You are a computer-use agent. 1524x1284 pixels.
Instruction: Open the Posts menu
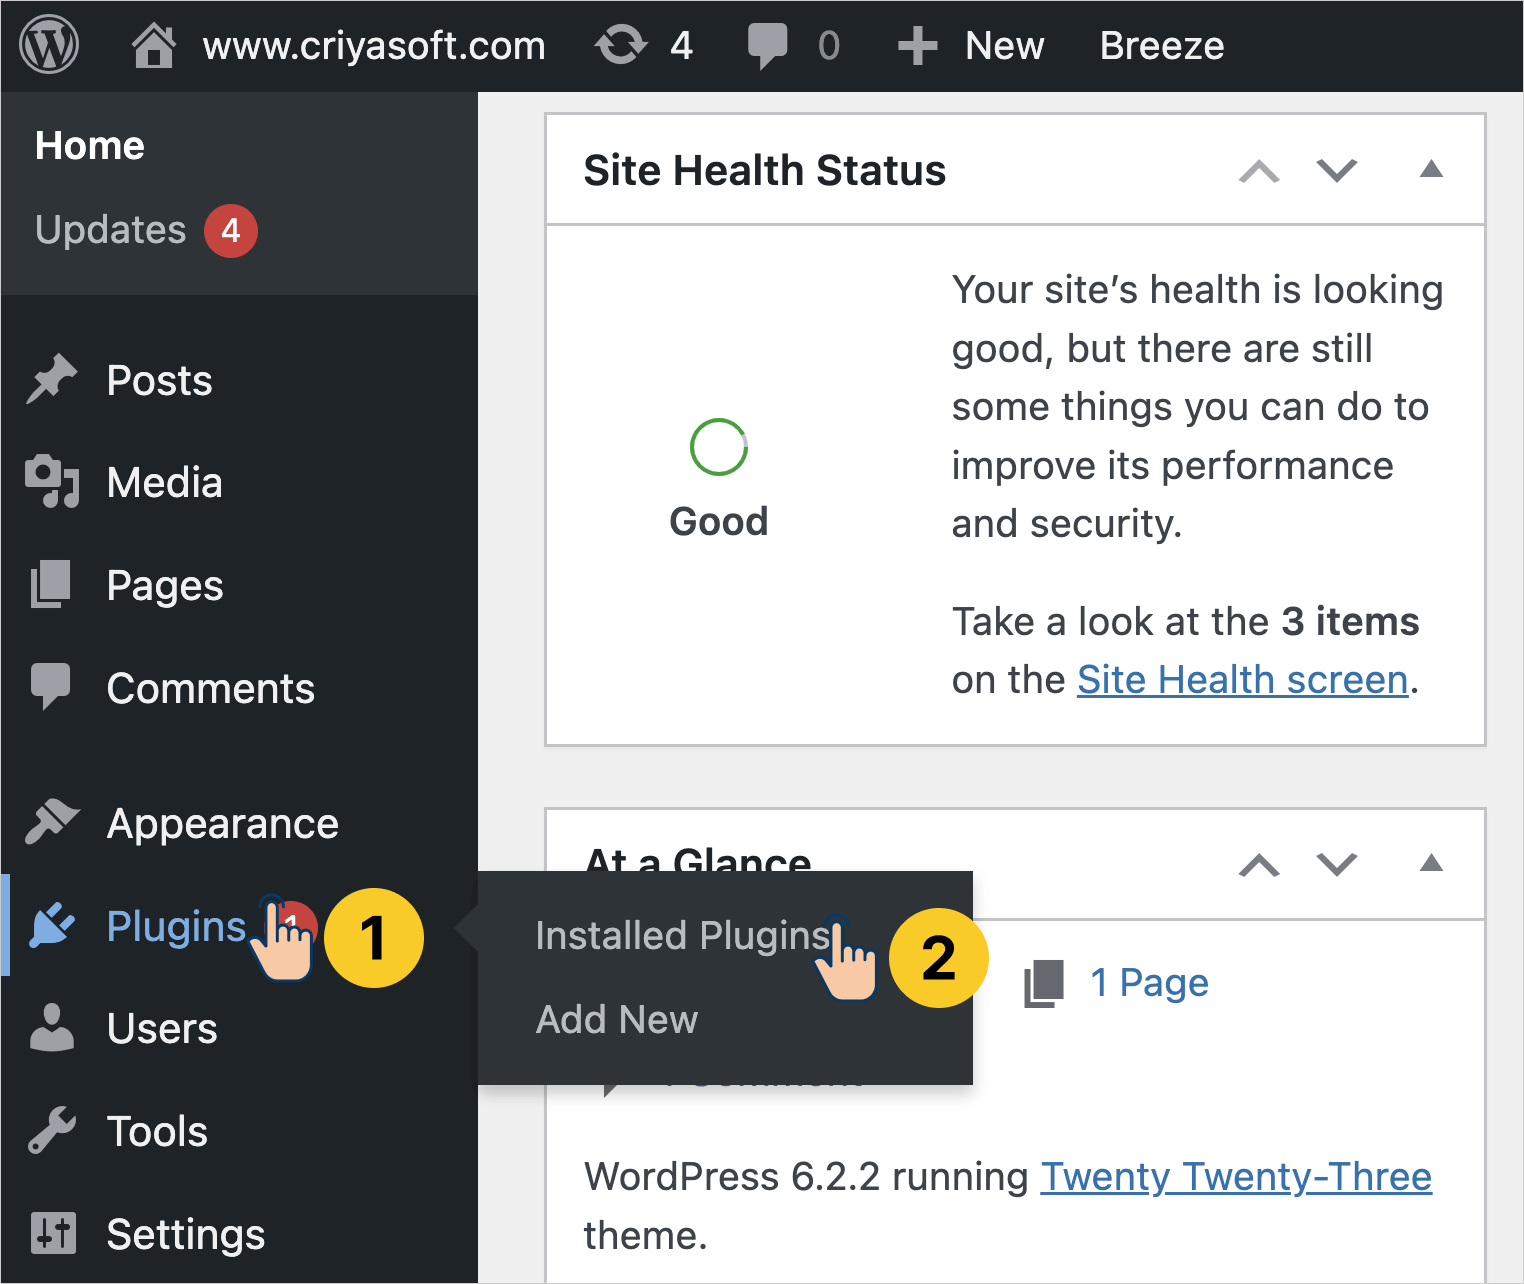click(160, 381)
